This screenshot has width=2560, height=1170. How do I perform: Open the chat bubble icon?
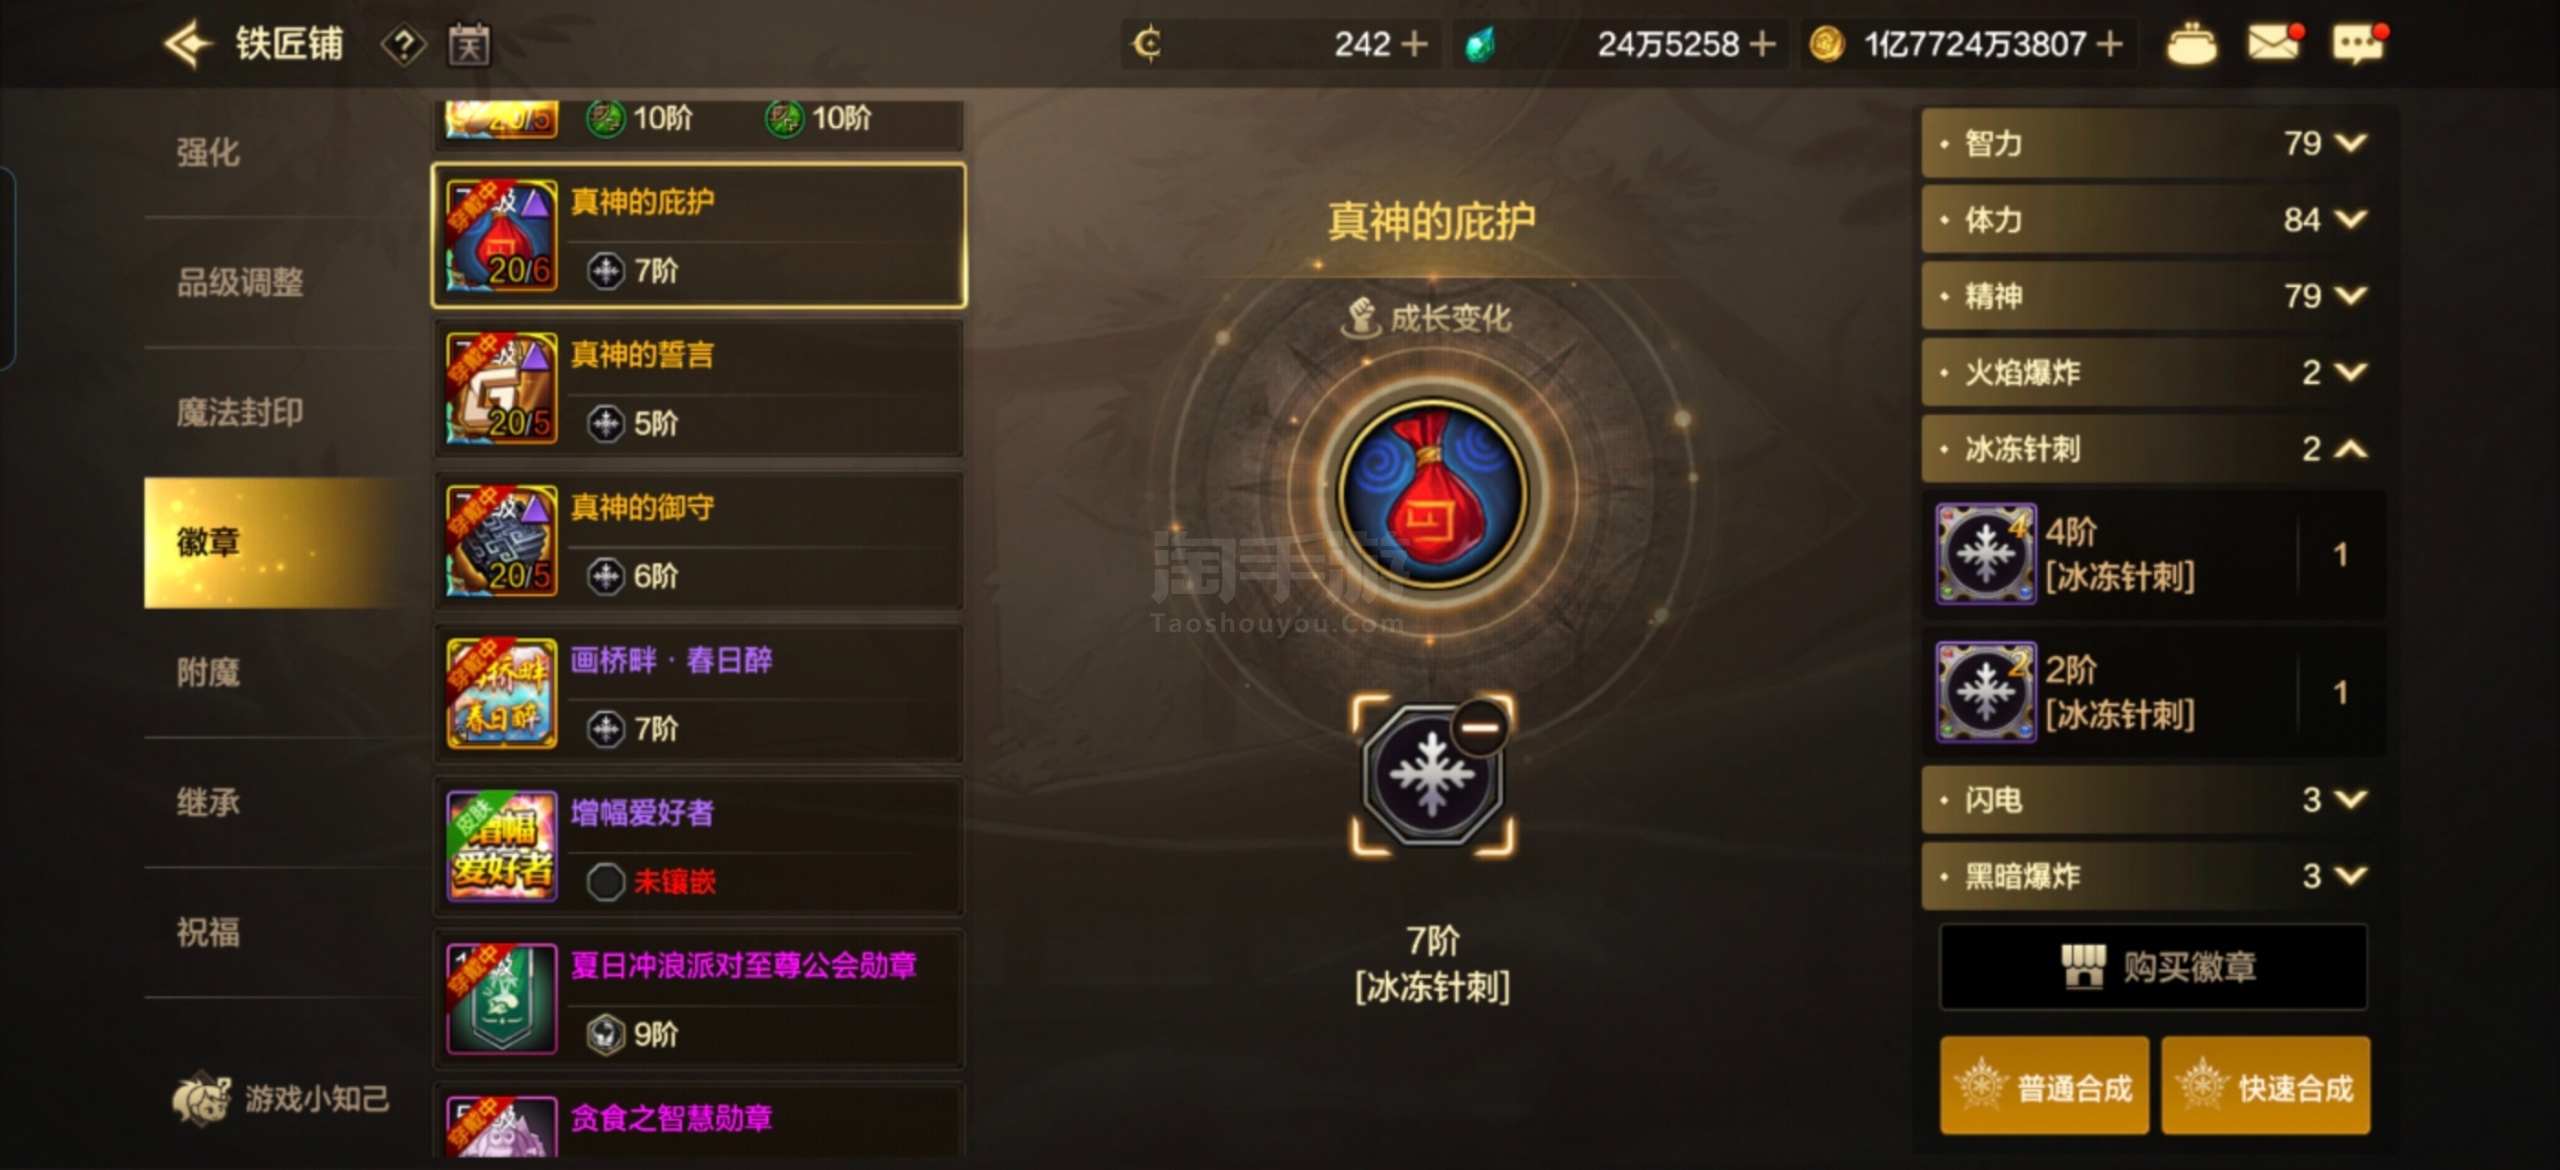[2360, 43]
